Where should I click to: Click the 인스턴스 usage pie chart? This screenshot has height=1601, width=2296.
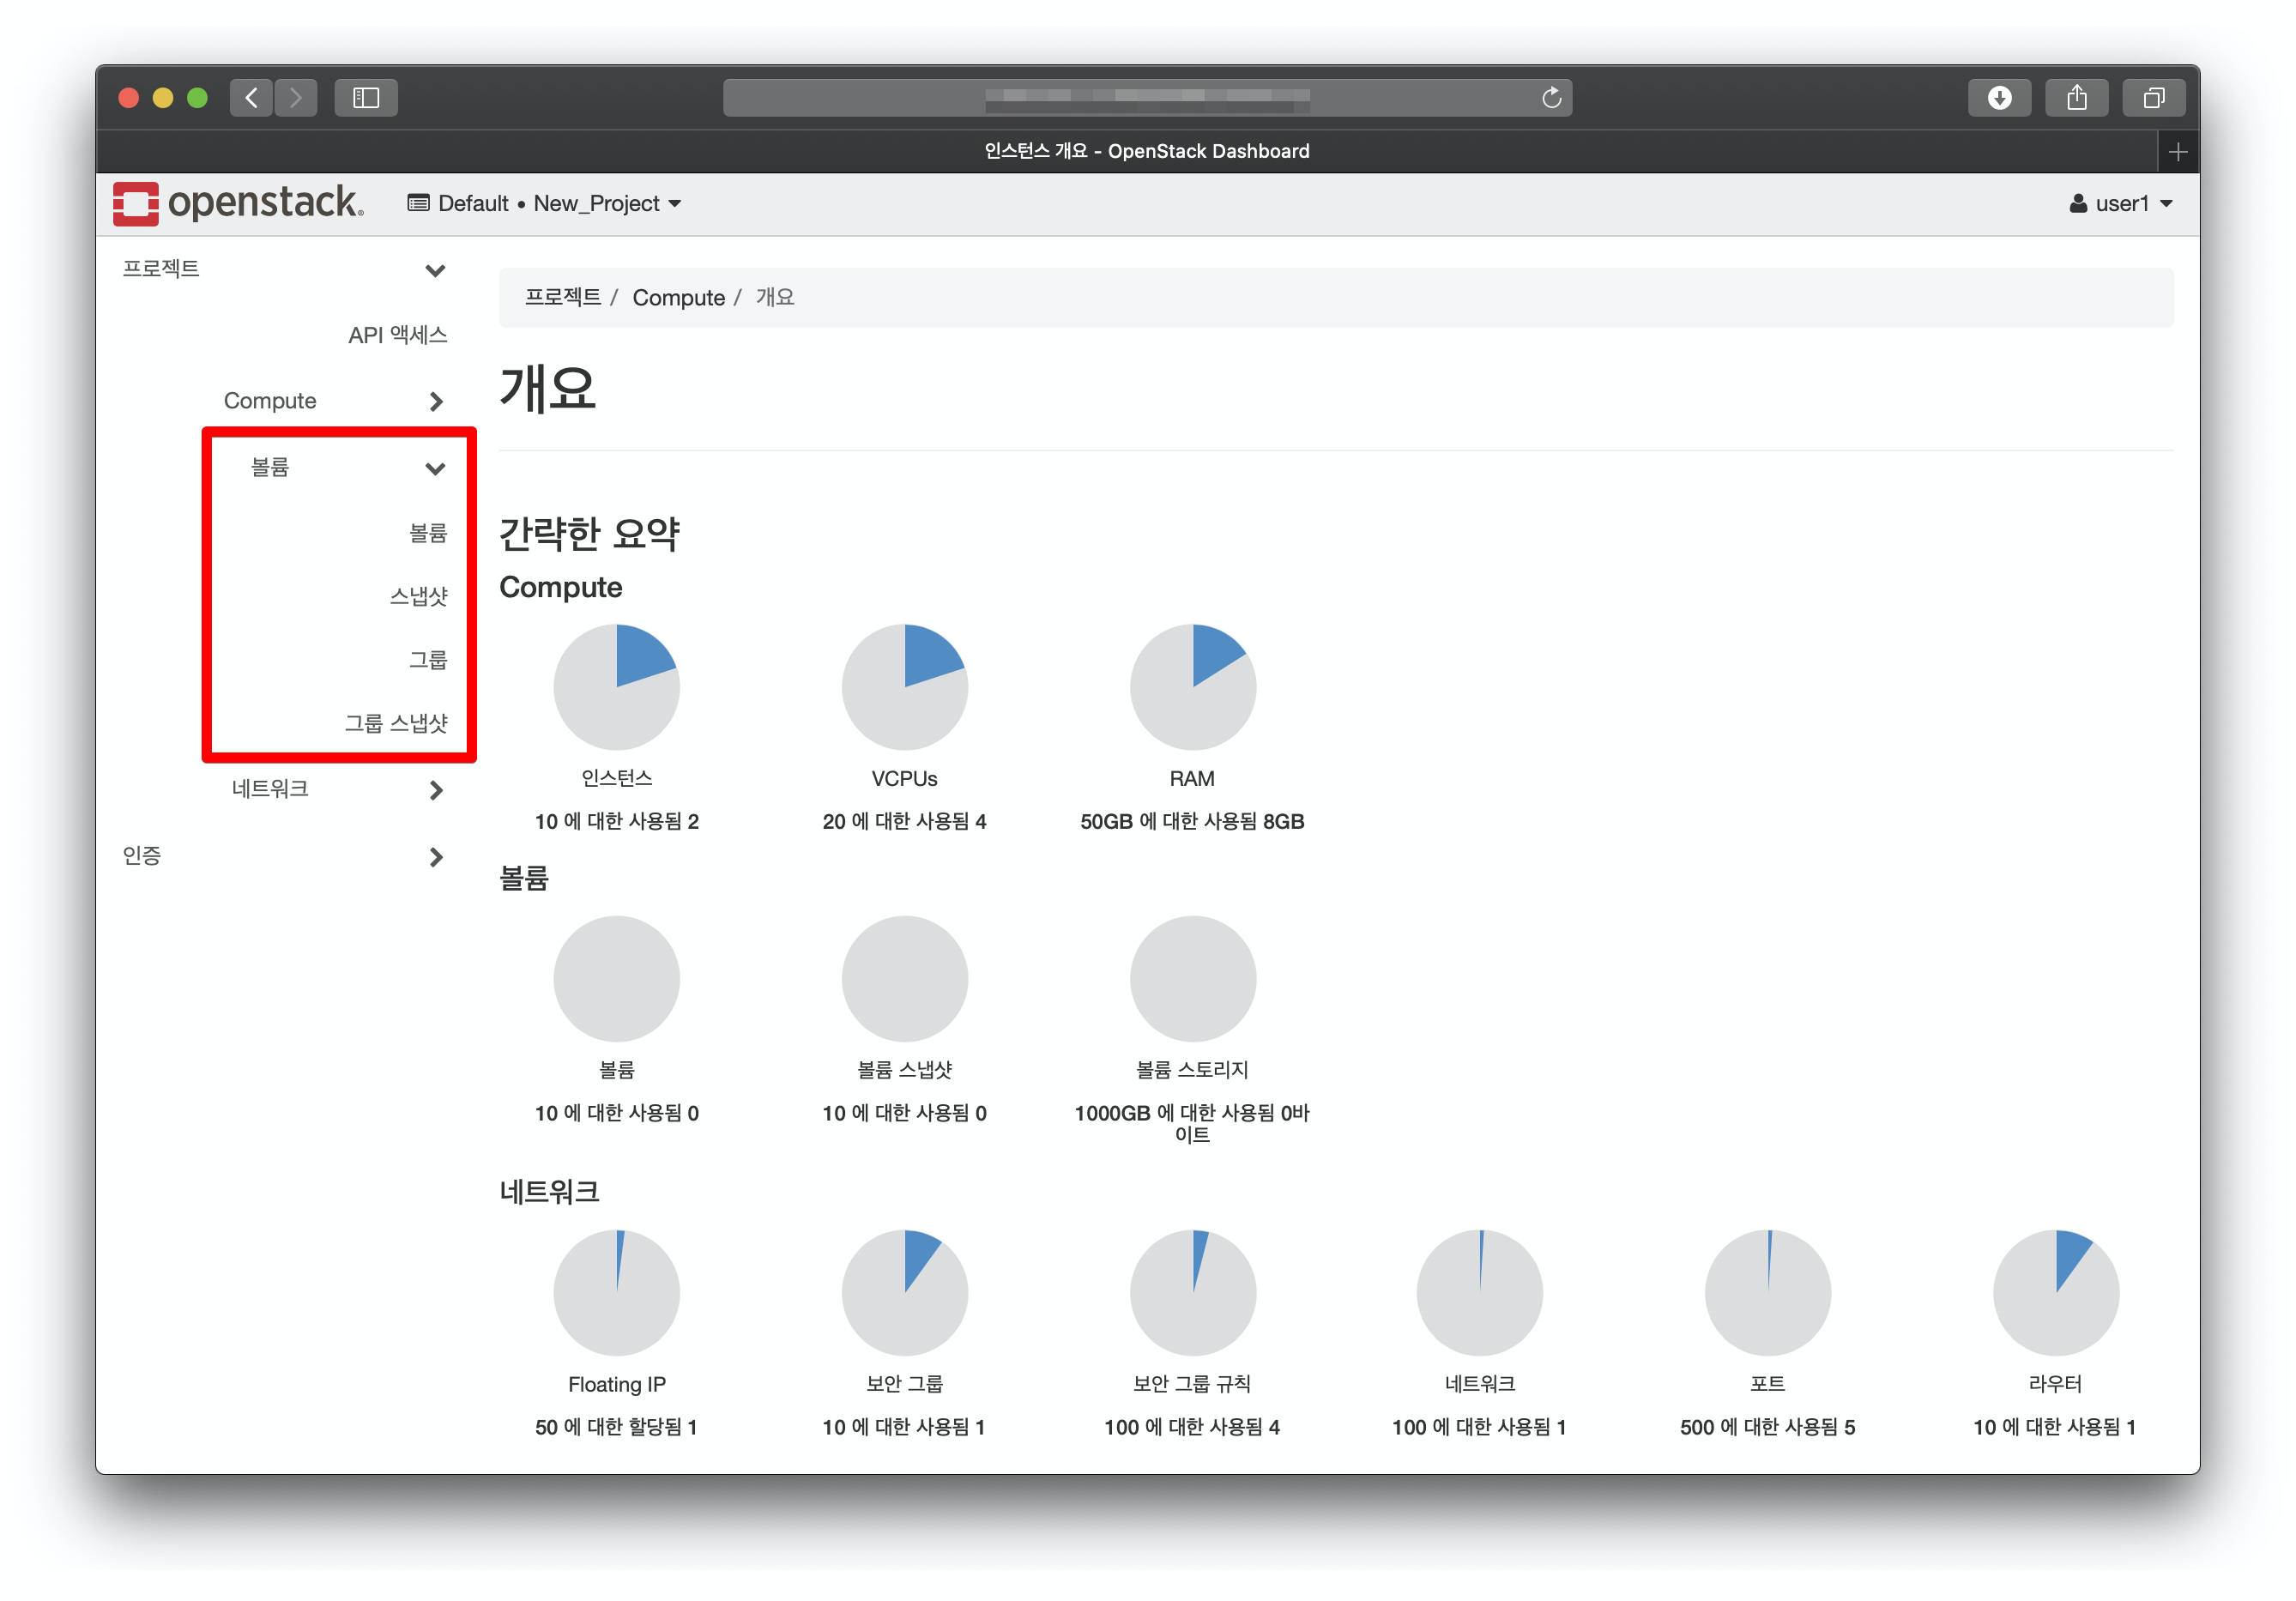(x=616, y=687)
